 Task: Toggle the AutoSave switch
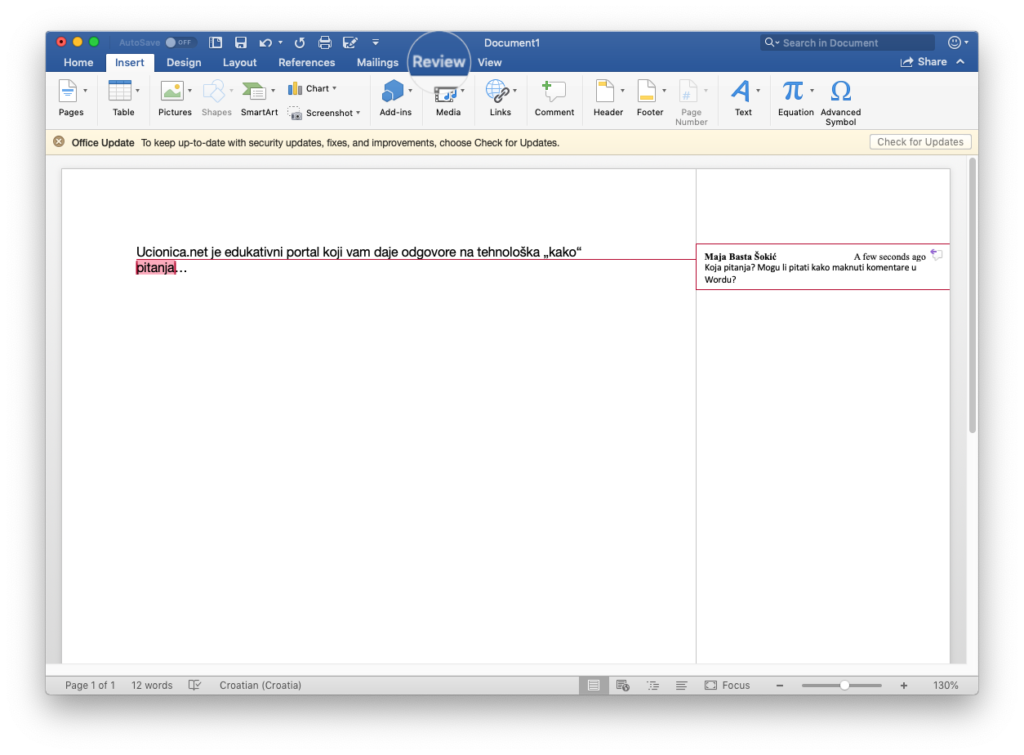(x=178, y=43)
